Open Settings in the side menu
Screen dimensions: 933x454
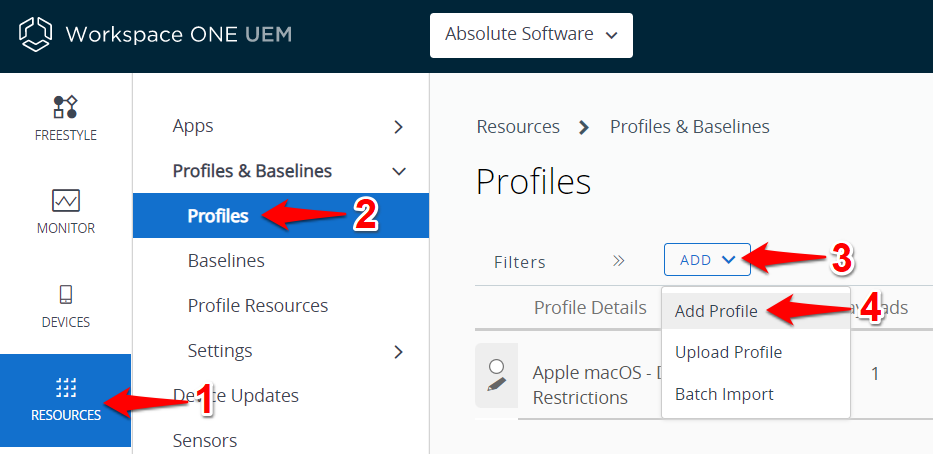220,350
